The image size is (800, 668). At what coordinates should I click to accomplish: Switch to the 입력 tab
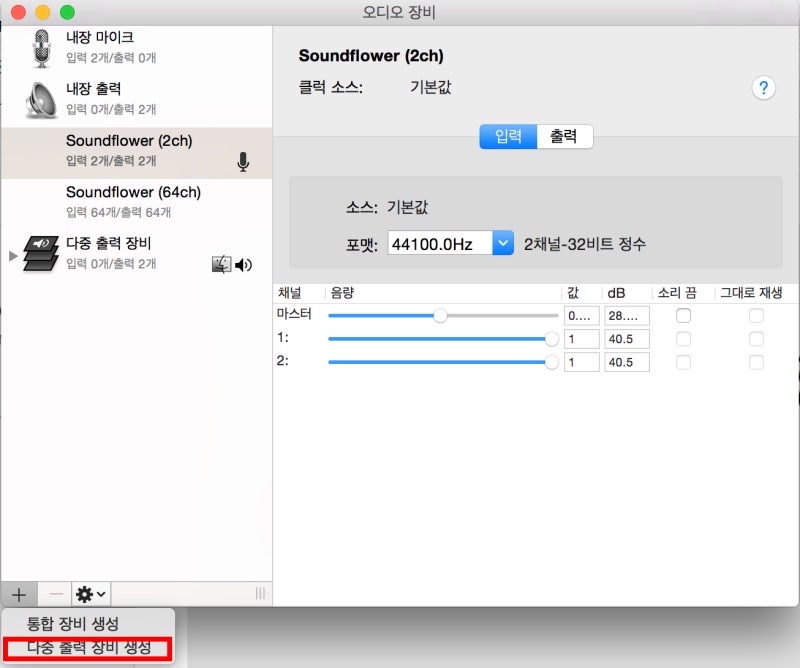pos(508,136)
